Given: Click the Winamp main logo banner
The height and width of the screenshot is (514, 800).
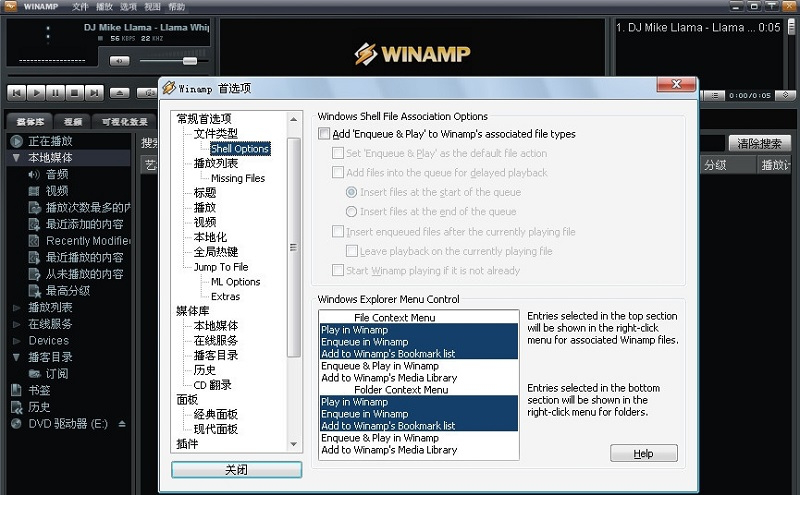Looking at the screenshot, I should tap(412, 54).
